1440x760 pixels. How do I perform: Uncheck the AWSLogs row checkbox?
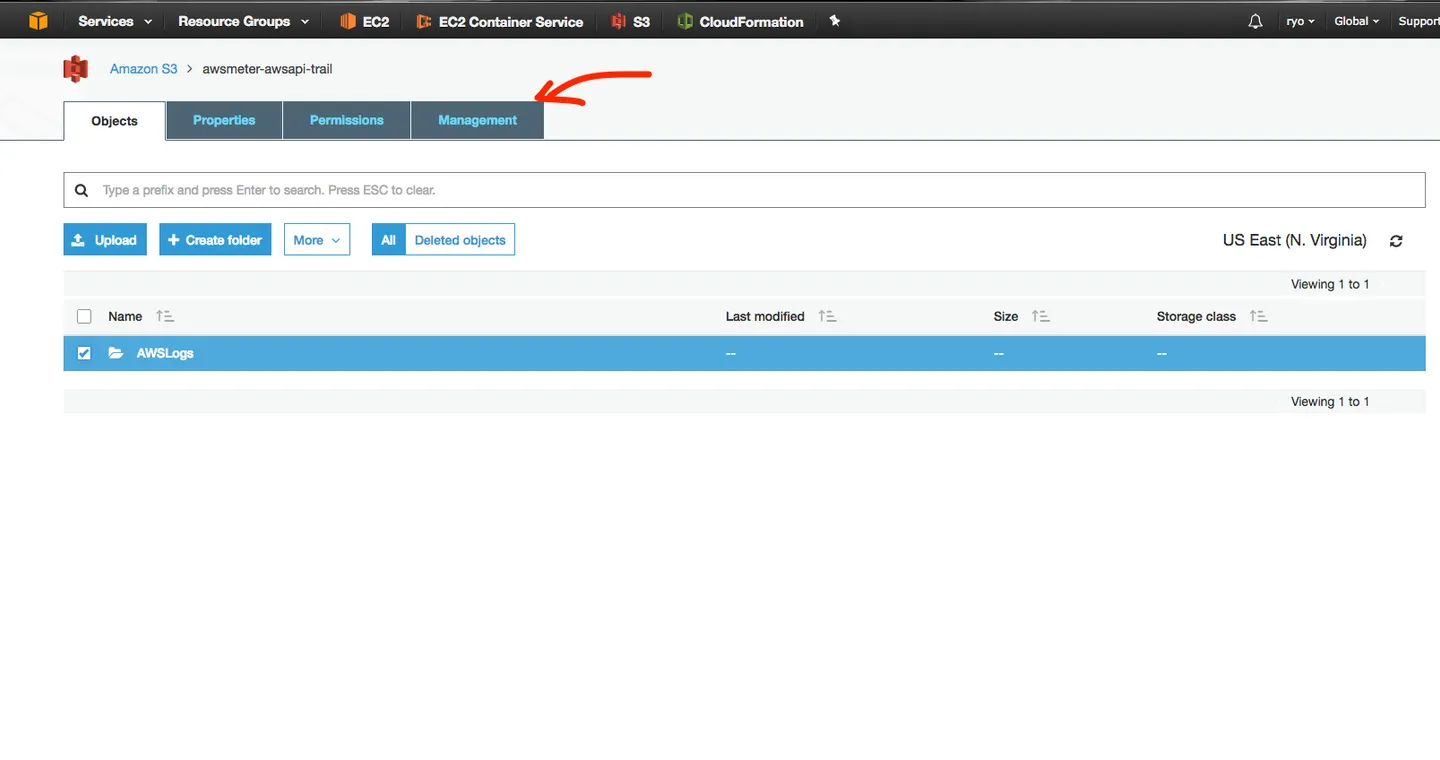point(84,353)
